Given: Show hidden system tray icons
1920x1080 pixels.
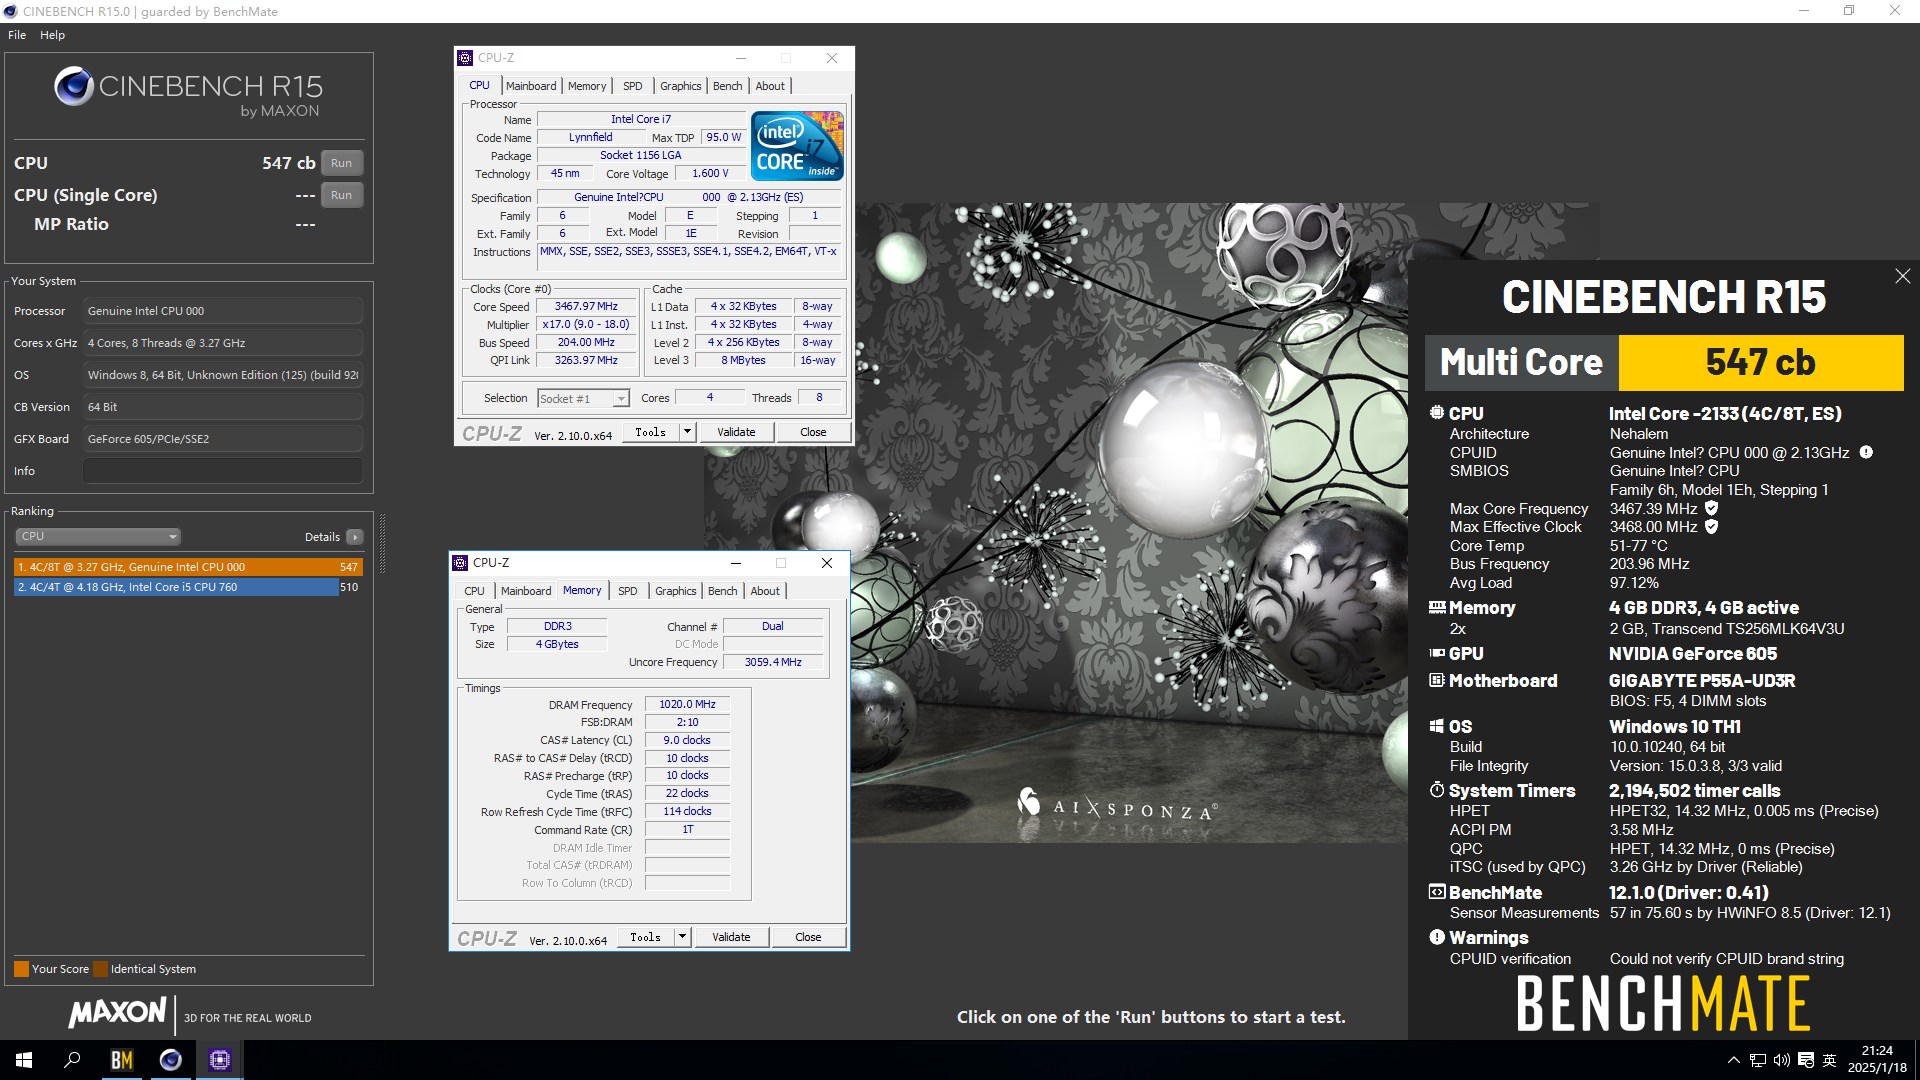Looking at the screenshot, I should tap(1733, 1060).
